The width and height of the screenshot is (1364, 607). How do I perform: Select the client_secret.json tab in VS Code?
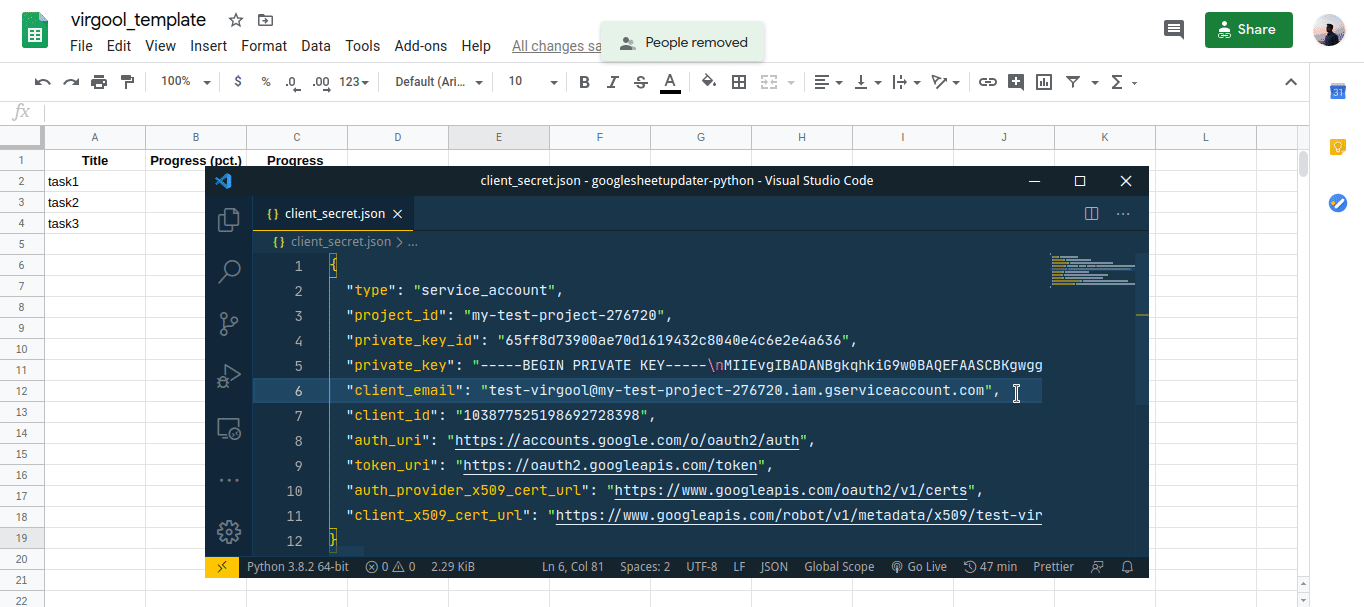(x=333, y=214)
